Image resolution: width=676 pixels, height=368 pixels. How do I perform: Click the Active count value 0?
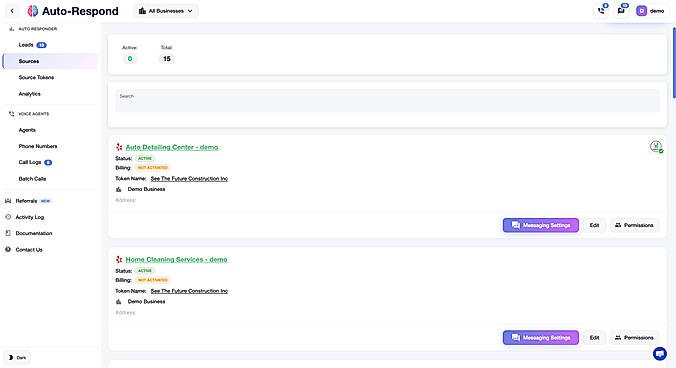[130, 59]
